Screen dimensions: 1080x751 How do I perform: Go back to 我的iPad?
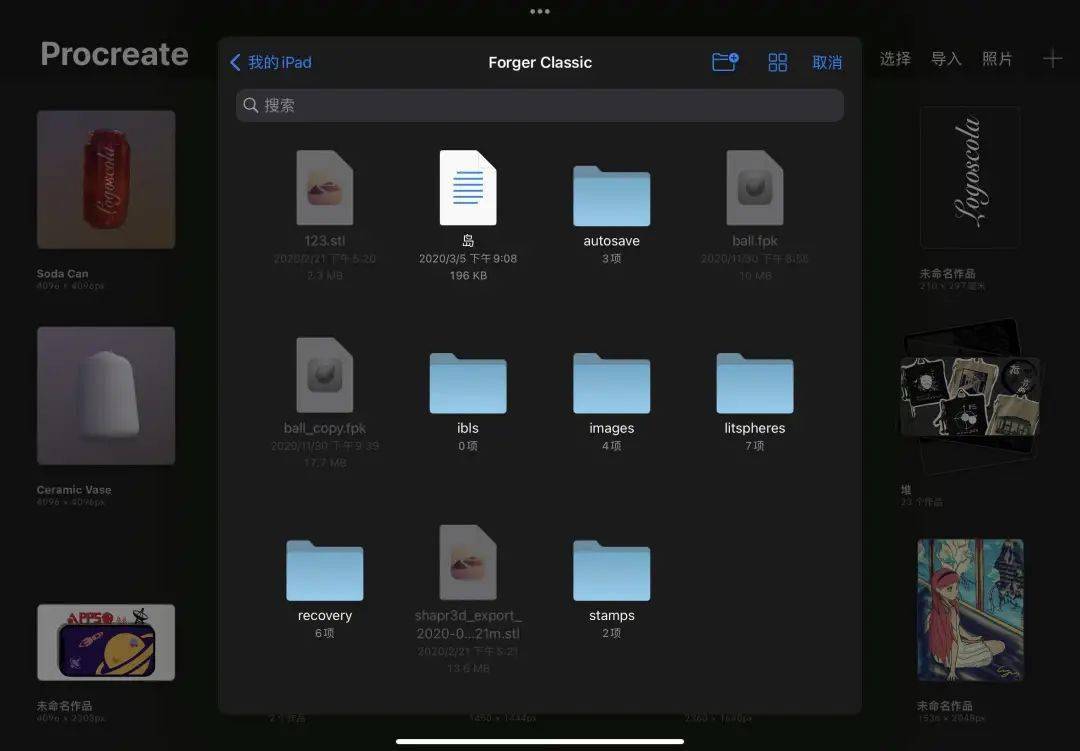[x=270, y=61]
